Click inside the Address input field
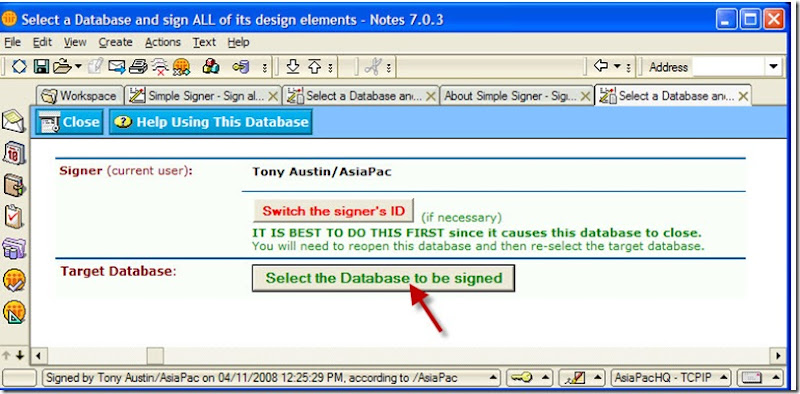 (x=729, y=66)
